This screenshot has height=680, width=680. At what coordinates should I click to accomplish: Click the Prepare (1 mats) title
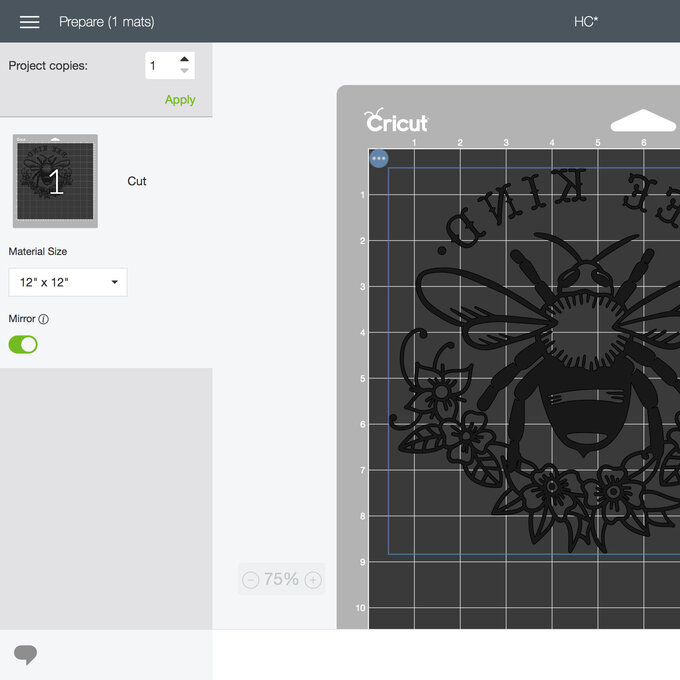coord(107,22)
